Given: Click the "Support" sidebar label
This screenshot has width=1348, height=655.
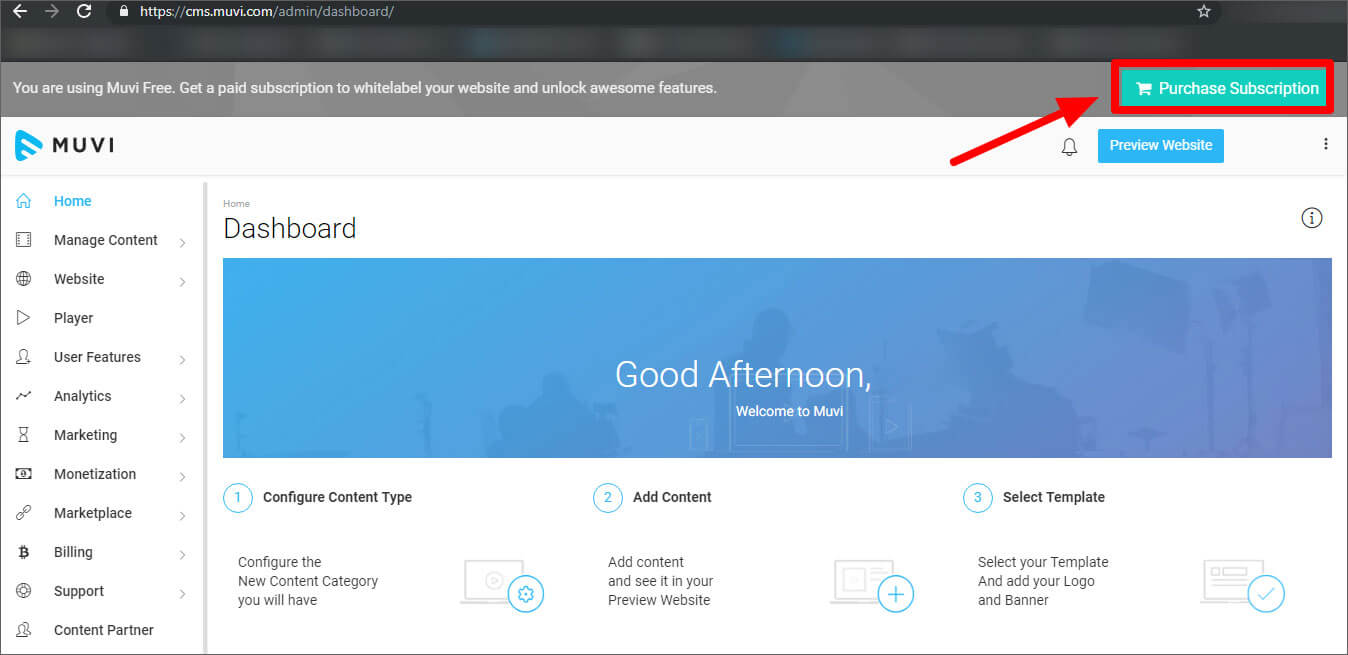Looking at the screenshot, I should click(x=79, y=591).
